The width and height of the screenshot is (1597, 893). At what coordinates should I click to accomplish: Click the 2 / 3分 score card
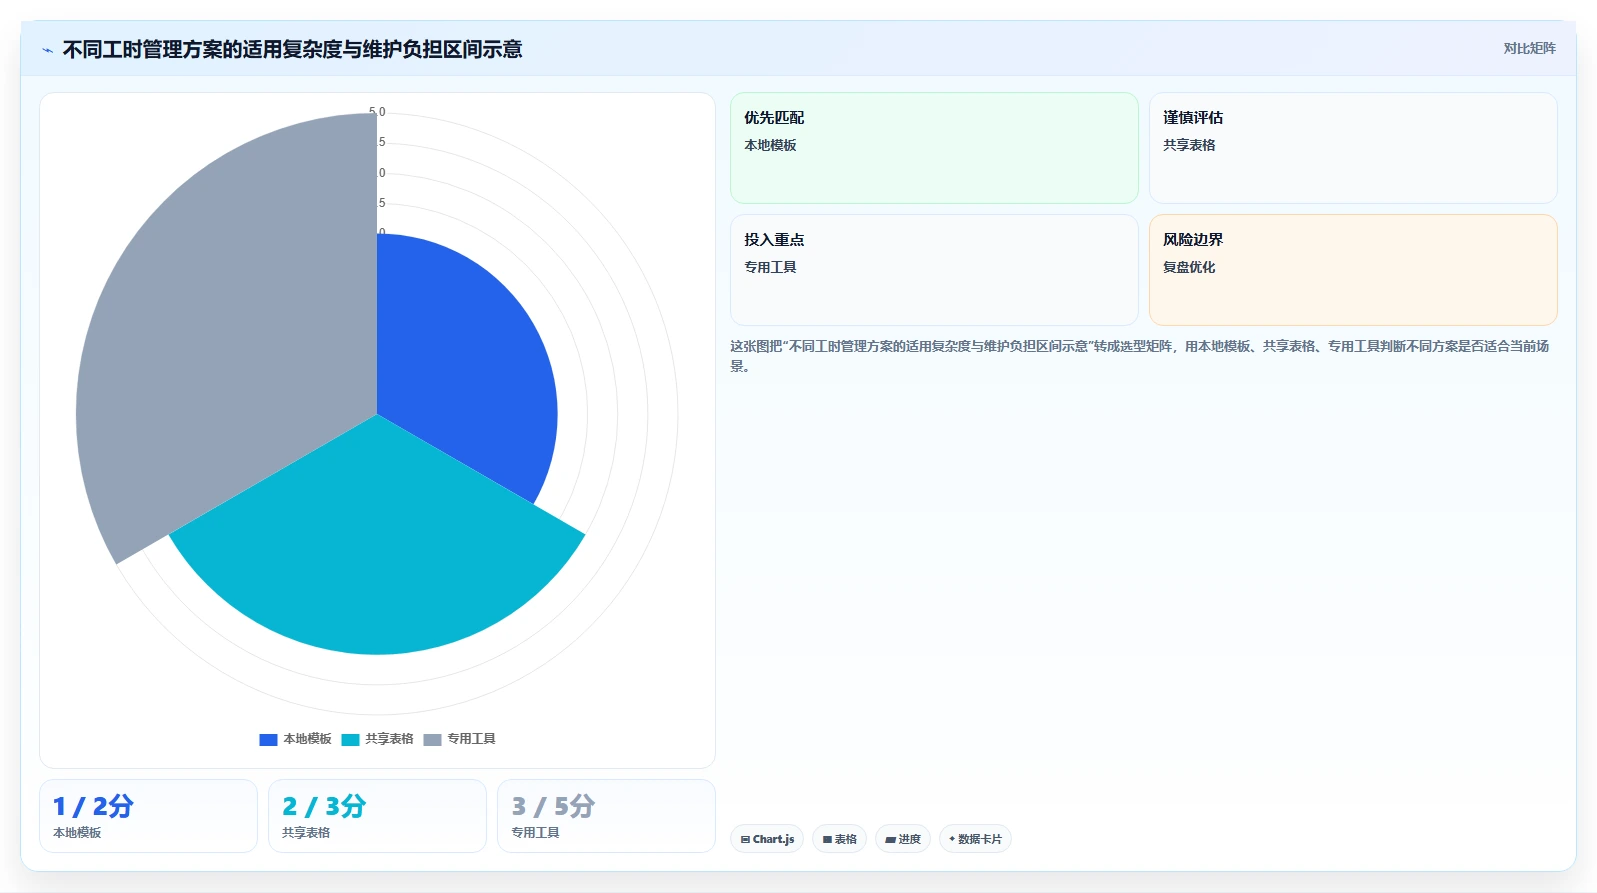tap(377, 816)
